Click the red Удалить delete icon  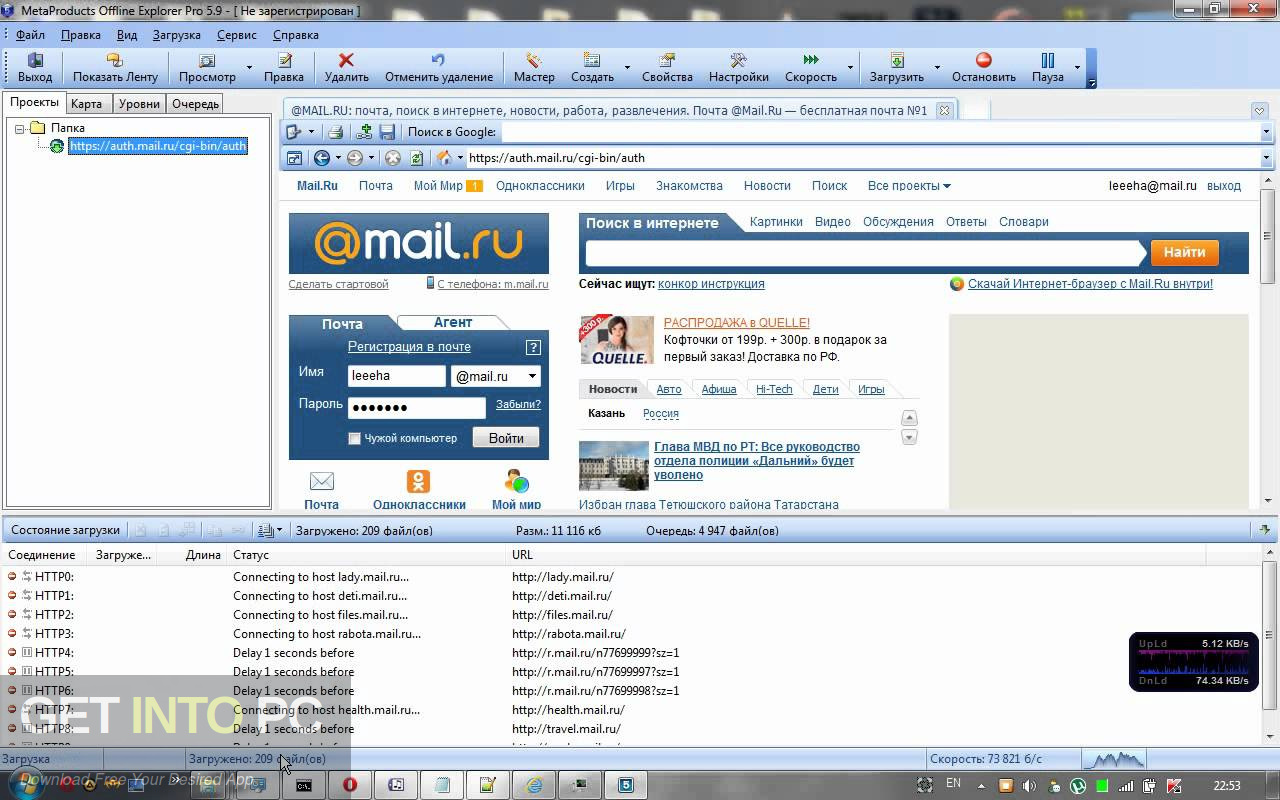coord(346,68)
